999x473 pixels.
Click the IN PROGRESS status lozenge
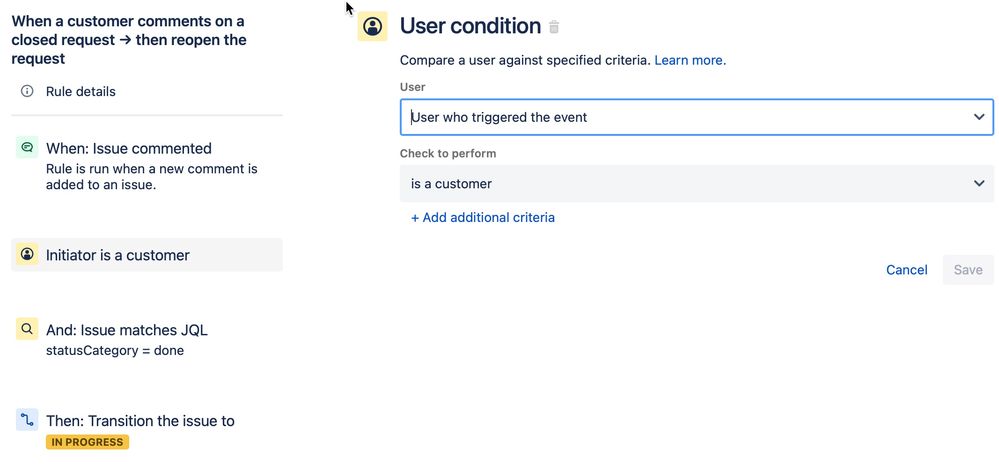point(87,442)
